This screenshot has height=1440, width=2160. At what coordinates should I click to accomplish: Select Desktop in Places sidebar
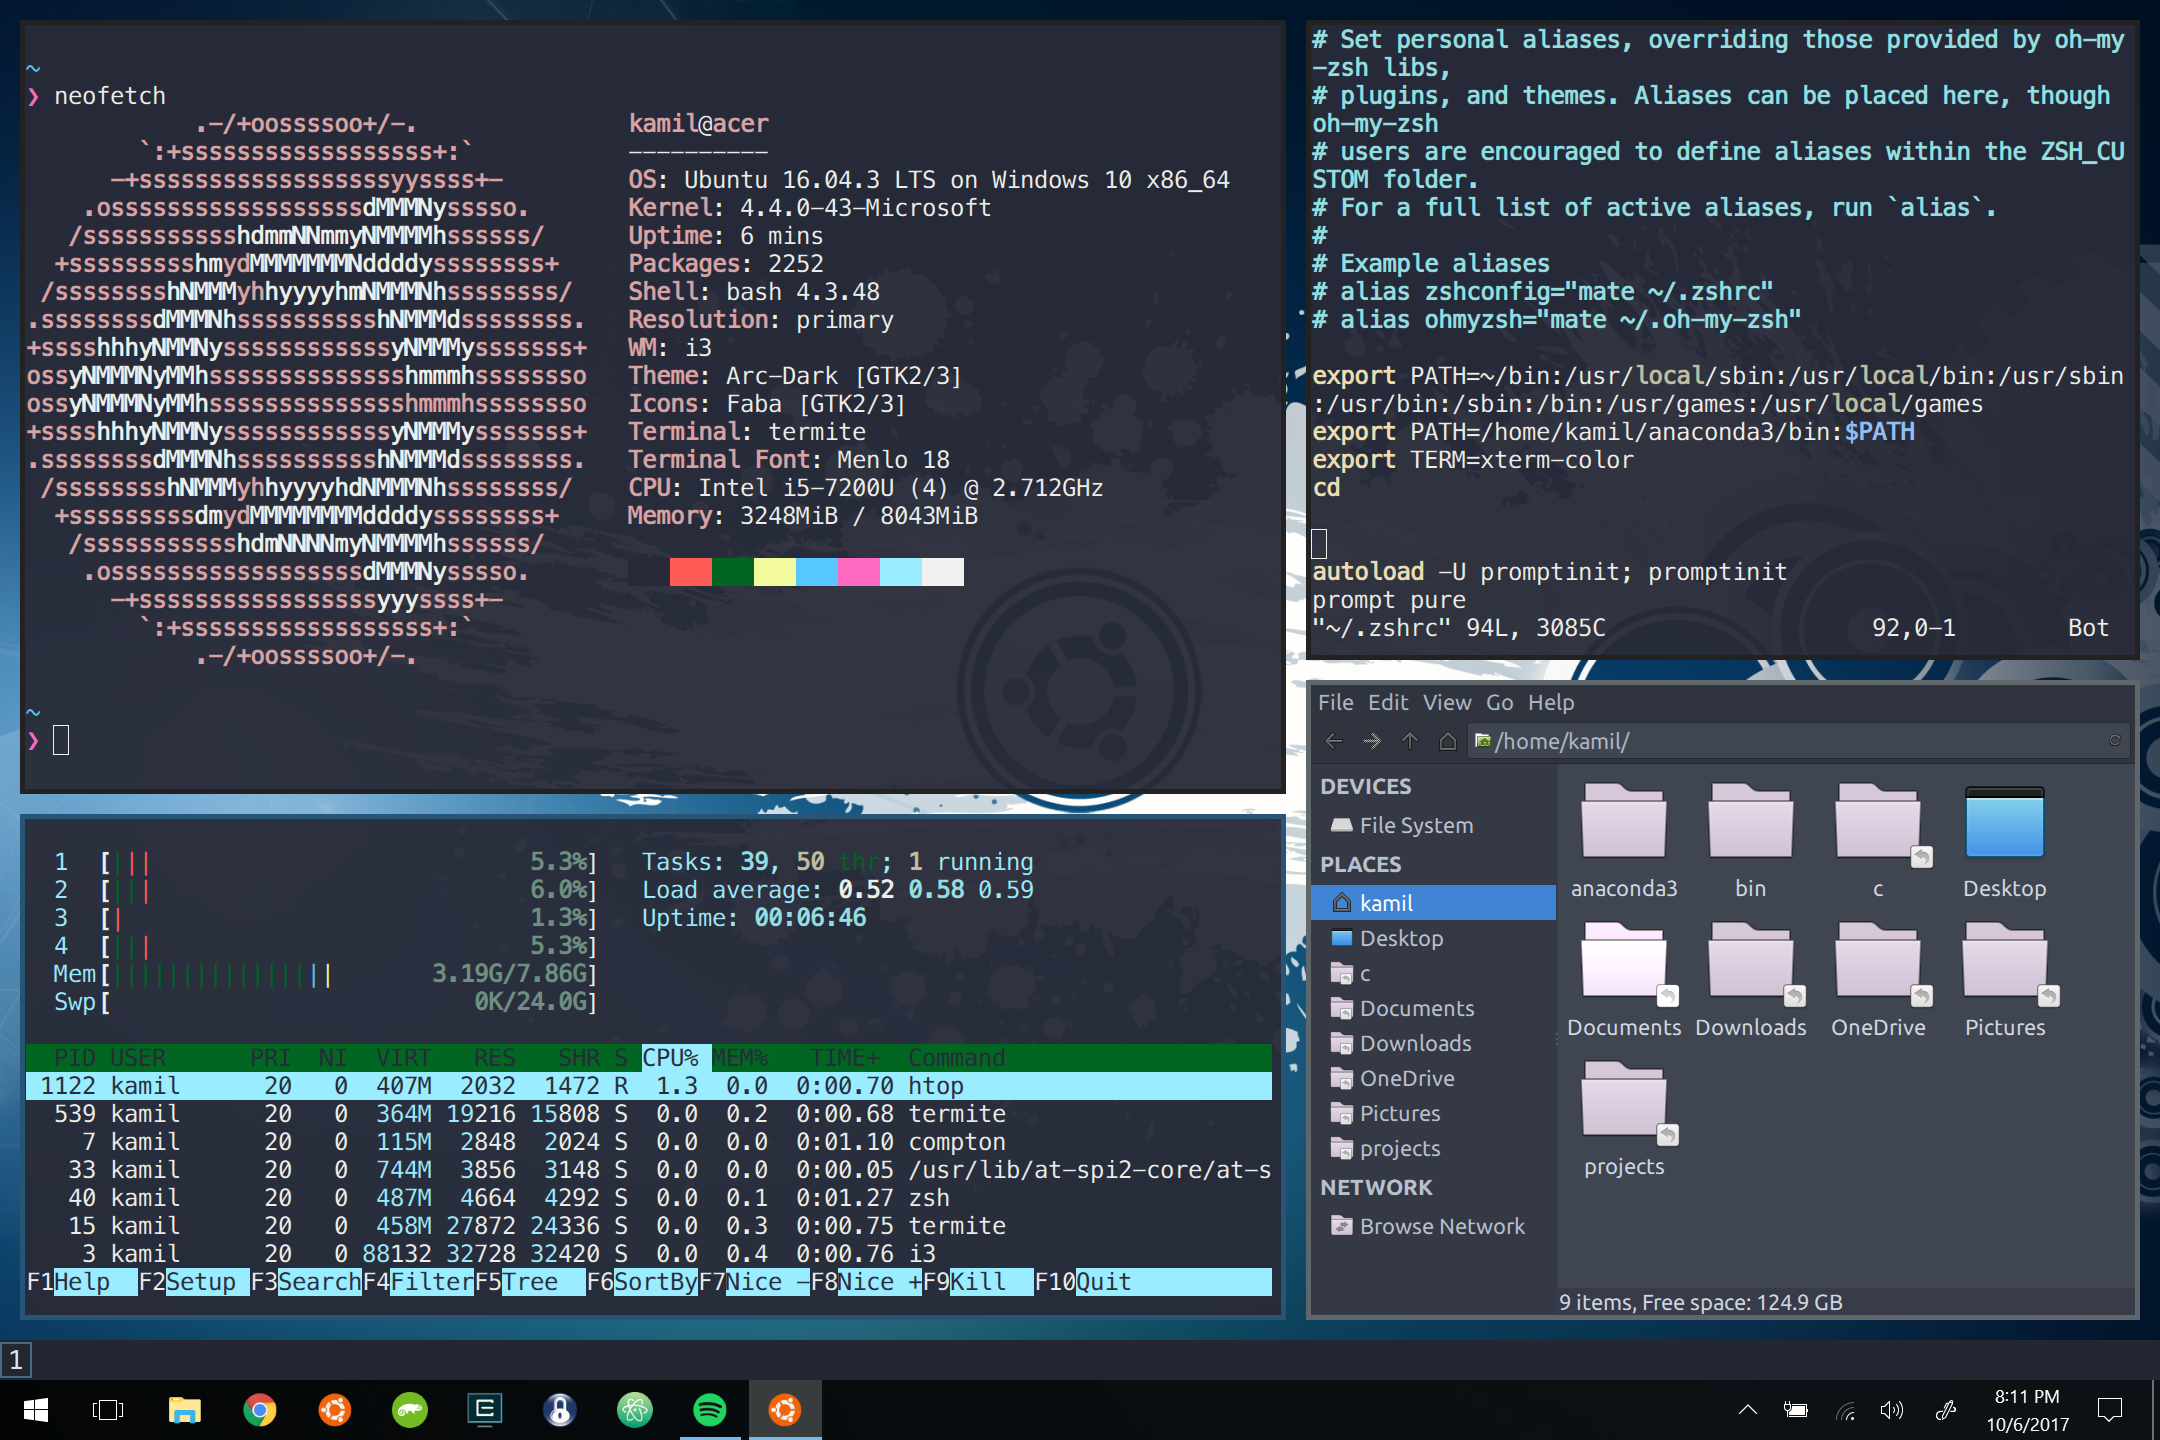click(x=1433, y=938)
